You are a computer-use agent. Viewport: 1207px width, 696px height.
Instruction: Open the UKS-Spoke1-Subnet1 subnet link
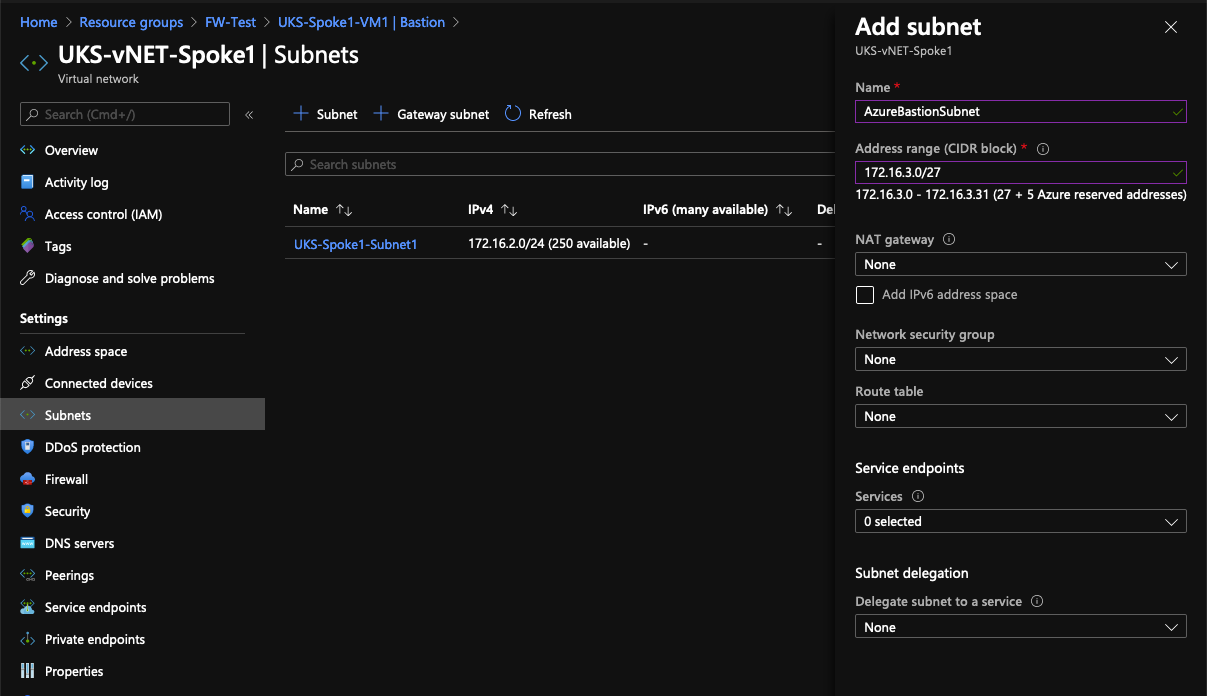pos(355,244)
